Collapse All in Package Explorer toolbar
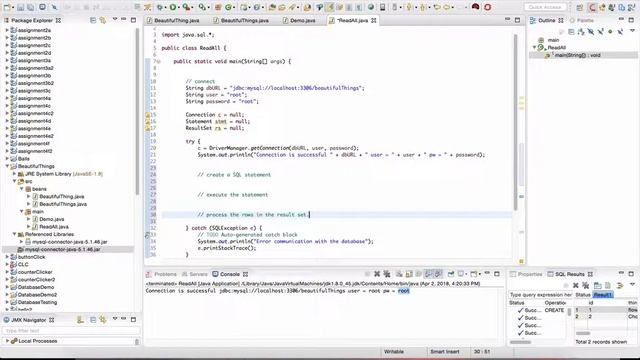Viewport: 640px width, 360px height. pos(93,20)
